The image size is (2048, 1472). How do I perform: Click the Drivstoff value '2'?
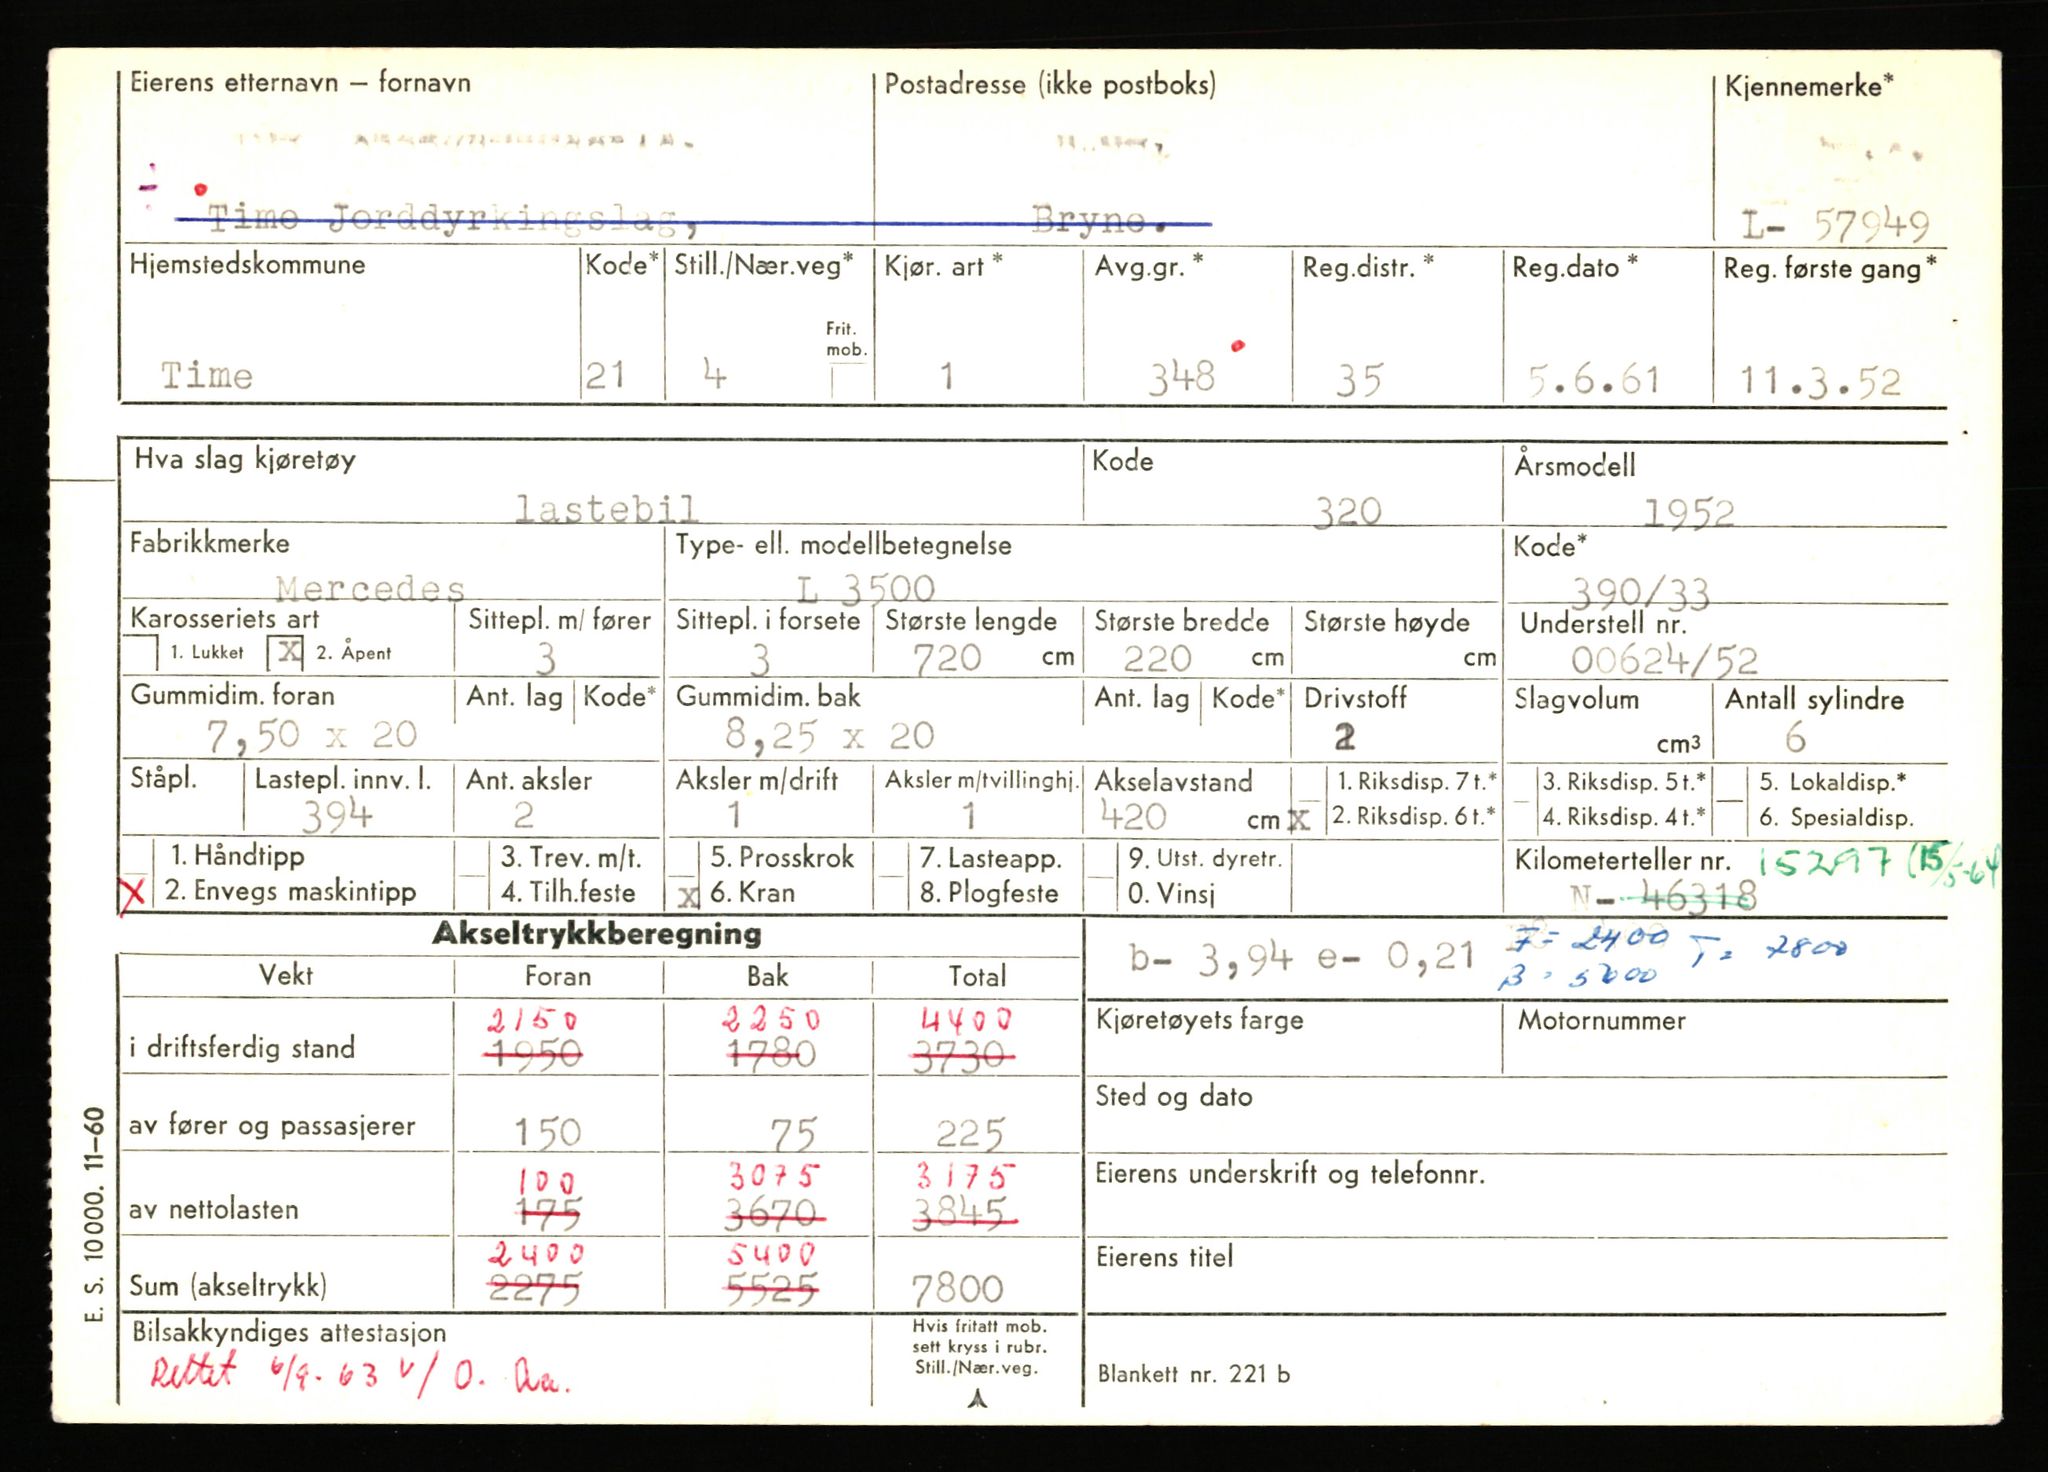click(1344, 737)
